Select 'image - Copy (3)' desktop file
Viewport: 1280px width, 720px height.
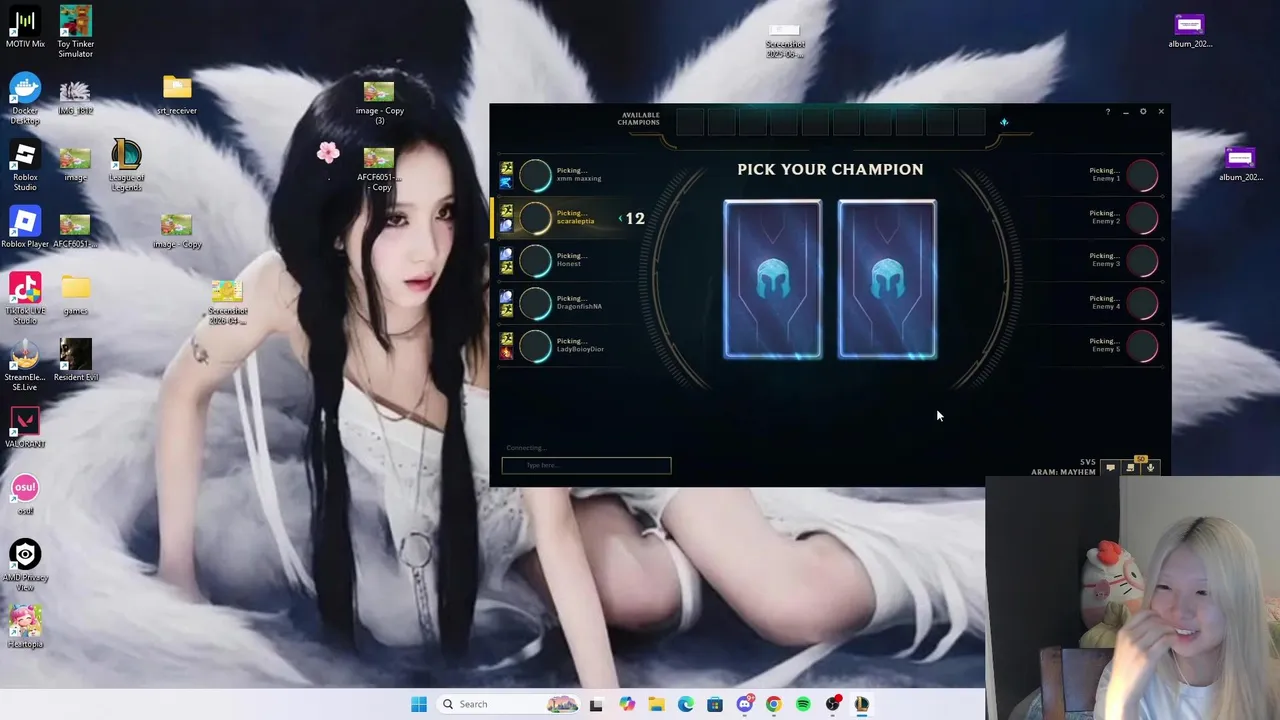pos(379,104)
